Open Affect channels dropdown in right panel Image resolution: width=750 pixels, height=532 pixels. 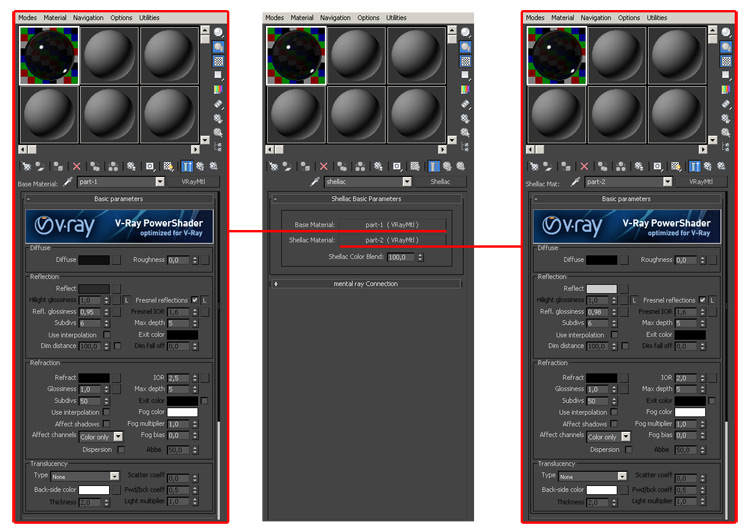point(626,436)
